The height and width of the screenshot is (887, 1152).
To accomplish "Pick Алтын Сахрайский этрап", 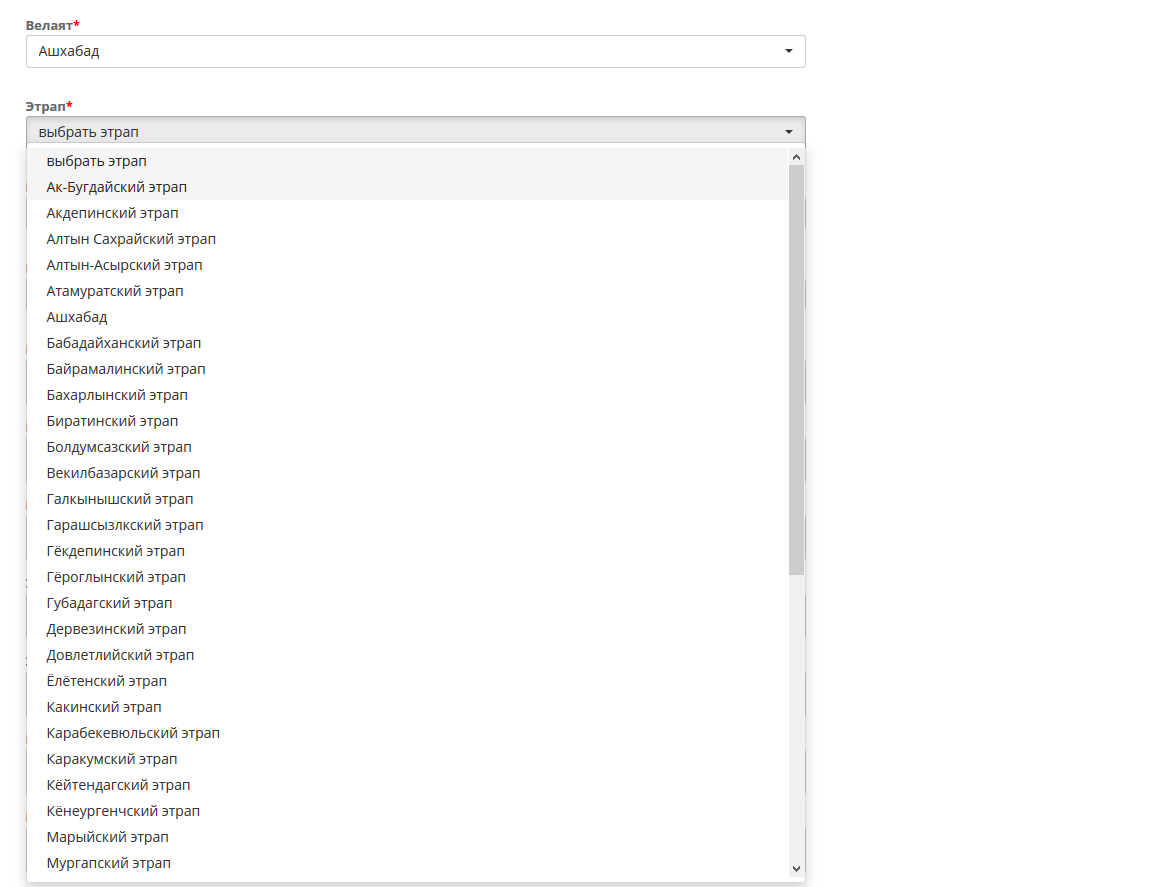I will point(408,240).
